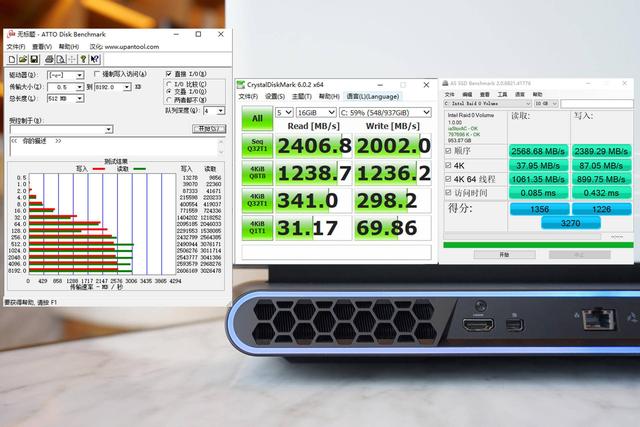Open the Intel Raid 0 Volume drive dropdown
This screenshot has height=427, width=640.
tap(487, 104)
